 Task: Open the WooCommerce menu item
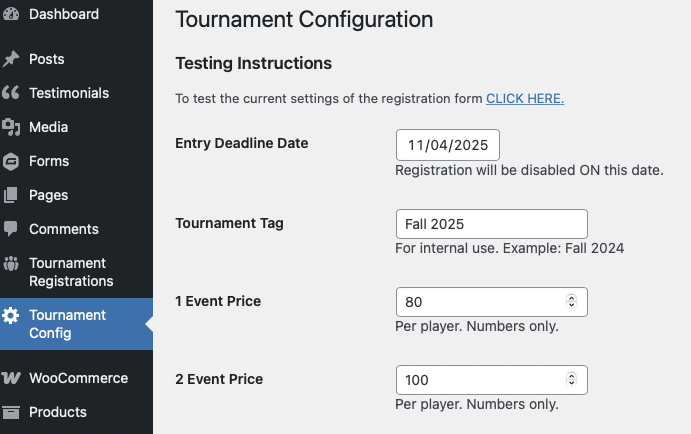[78, 378]
